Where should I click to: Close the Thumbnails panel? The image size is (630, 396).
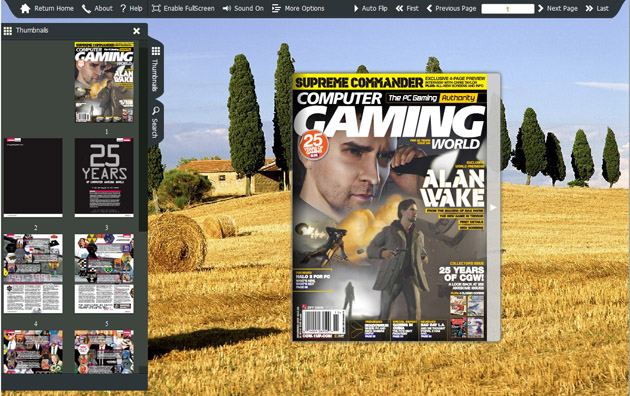[137, 31]
